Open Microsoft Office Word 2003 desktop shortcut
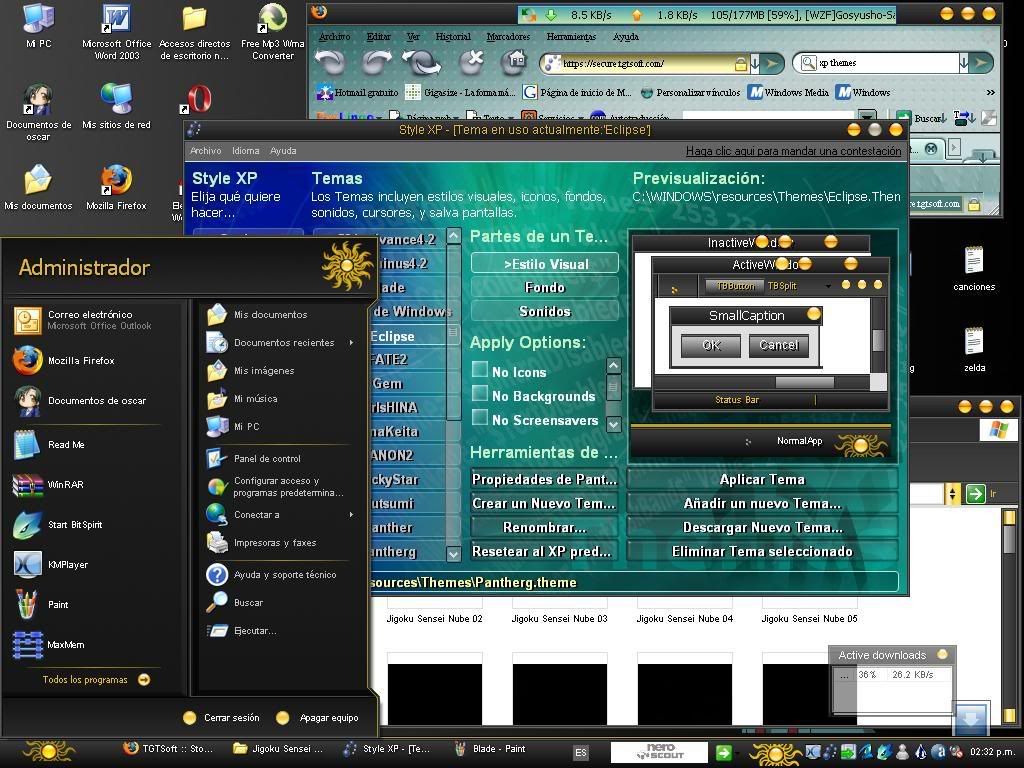 pyautogui.click(x=116, y=31)
